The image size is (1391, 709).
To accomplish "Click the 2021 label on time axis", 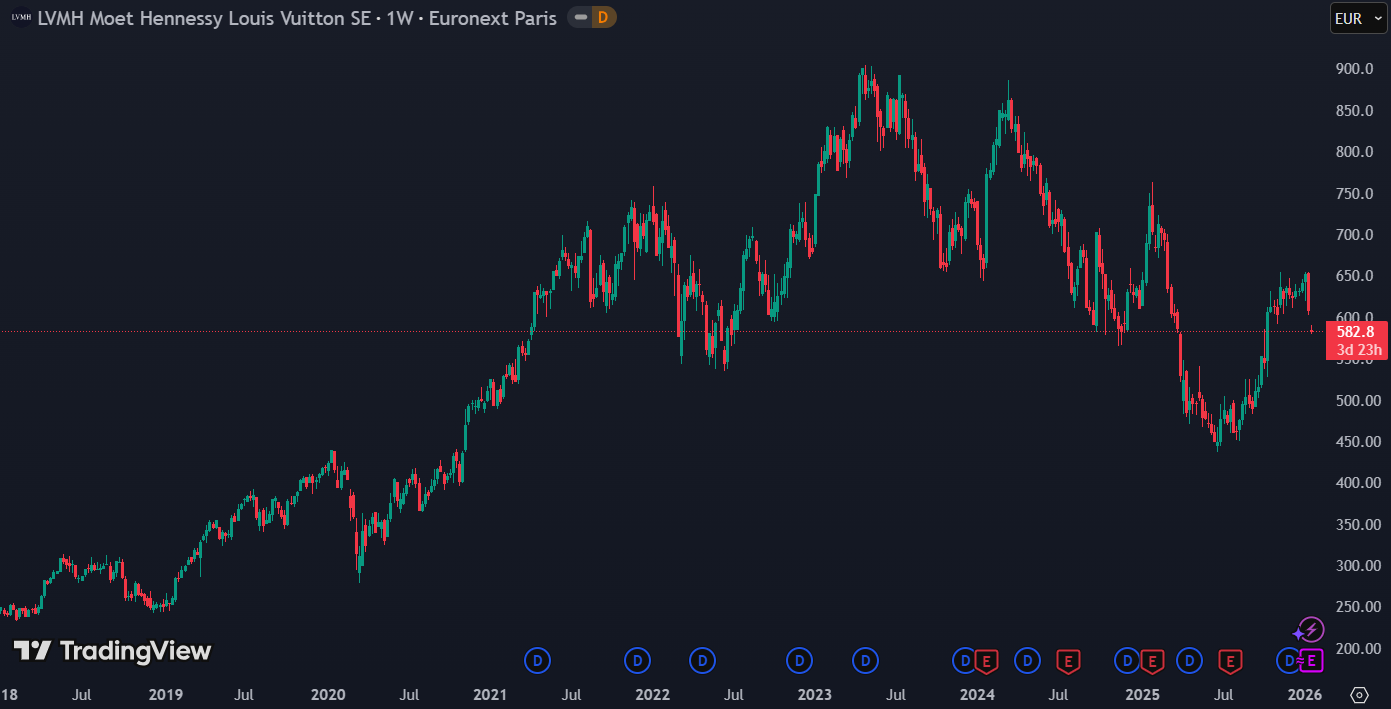I will [490, 694].
